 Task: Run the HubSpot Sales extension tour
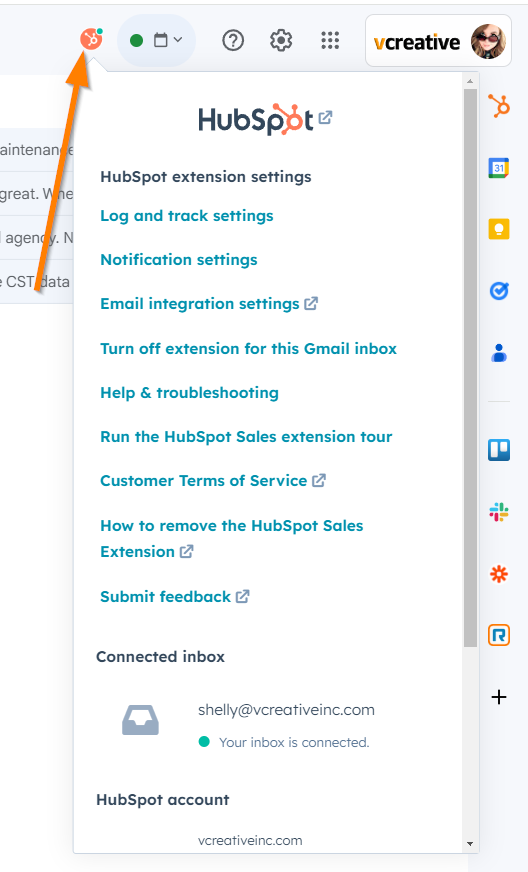pos(246,437)
